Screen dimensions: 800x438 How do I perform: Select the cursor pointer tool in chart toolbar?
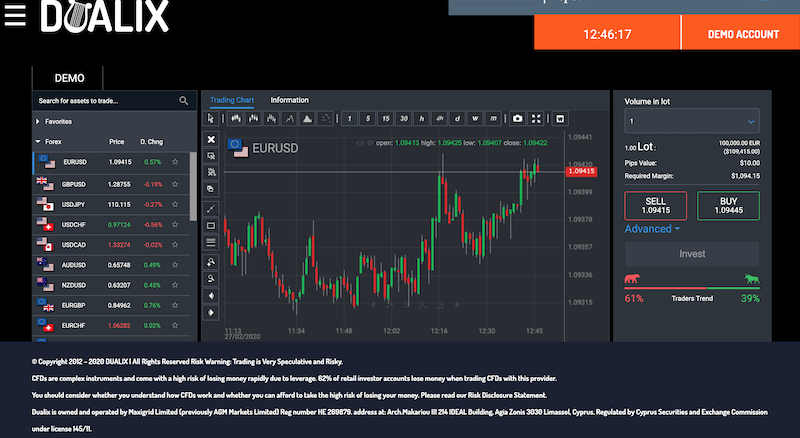(211, 118)
